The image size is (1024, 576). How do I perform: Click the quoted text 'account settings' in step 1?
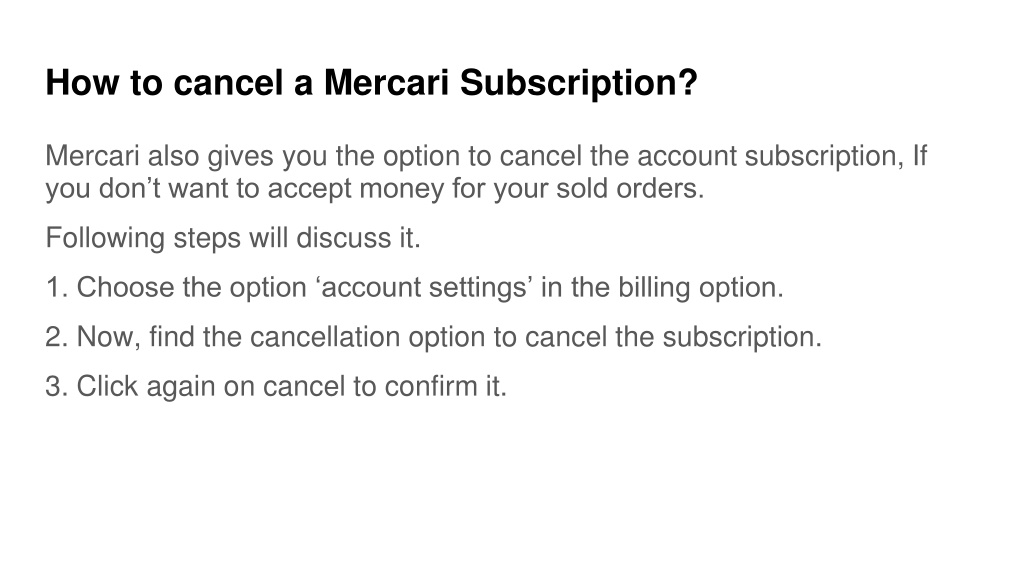(424, 288)
